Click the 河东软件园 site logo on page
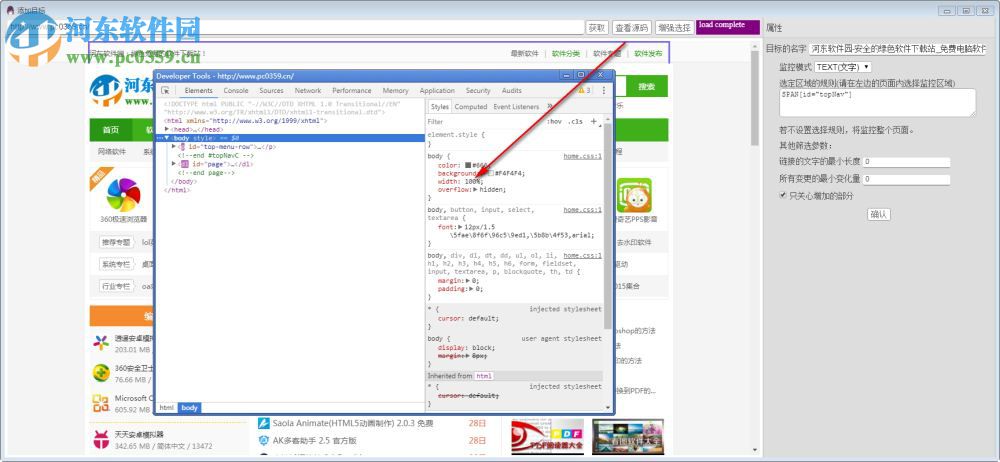 point(121,91)
